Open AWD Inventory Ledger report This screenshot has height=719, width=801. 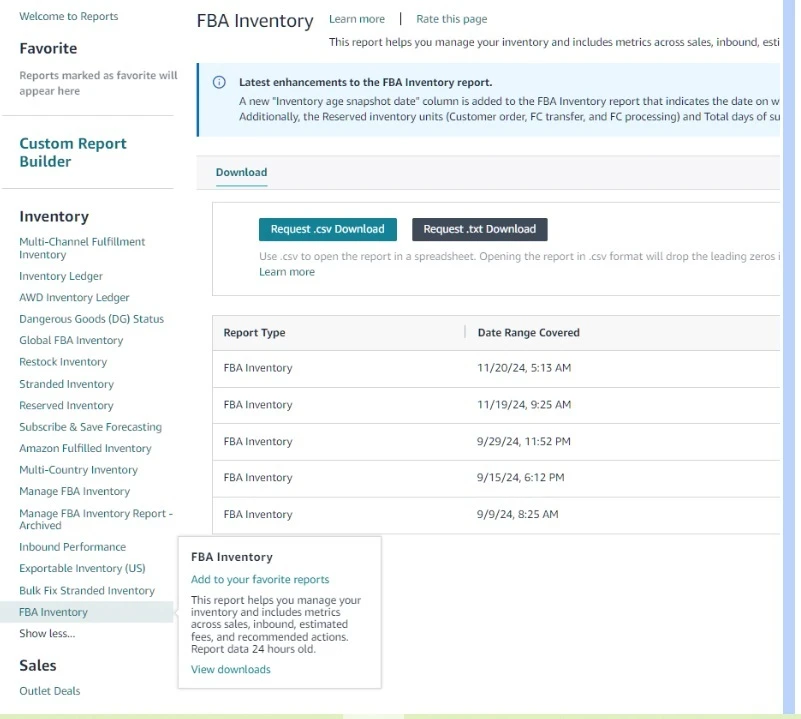point(74,297)
